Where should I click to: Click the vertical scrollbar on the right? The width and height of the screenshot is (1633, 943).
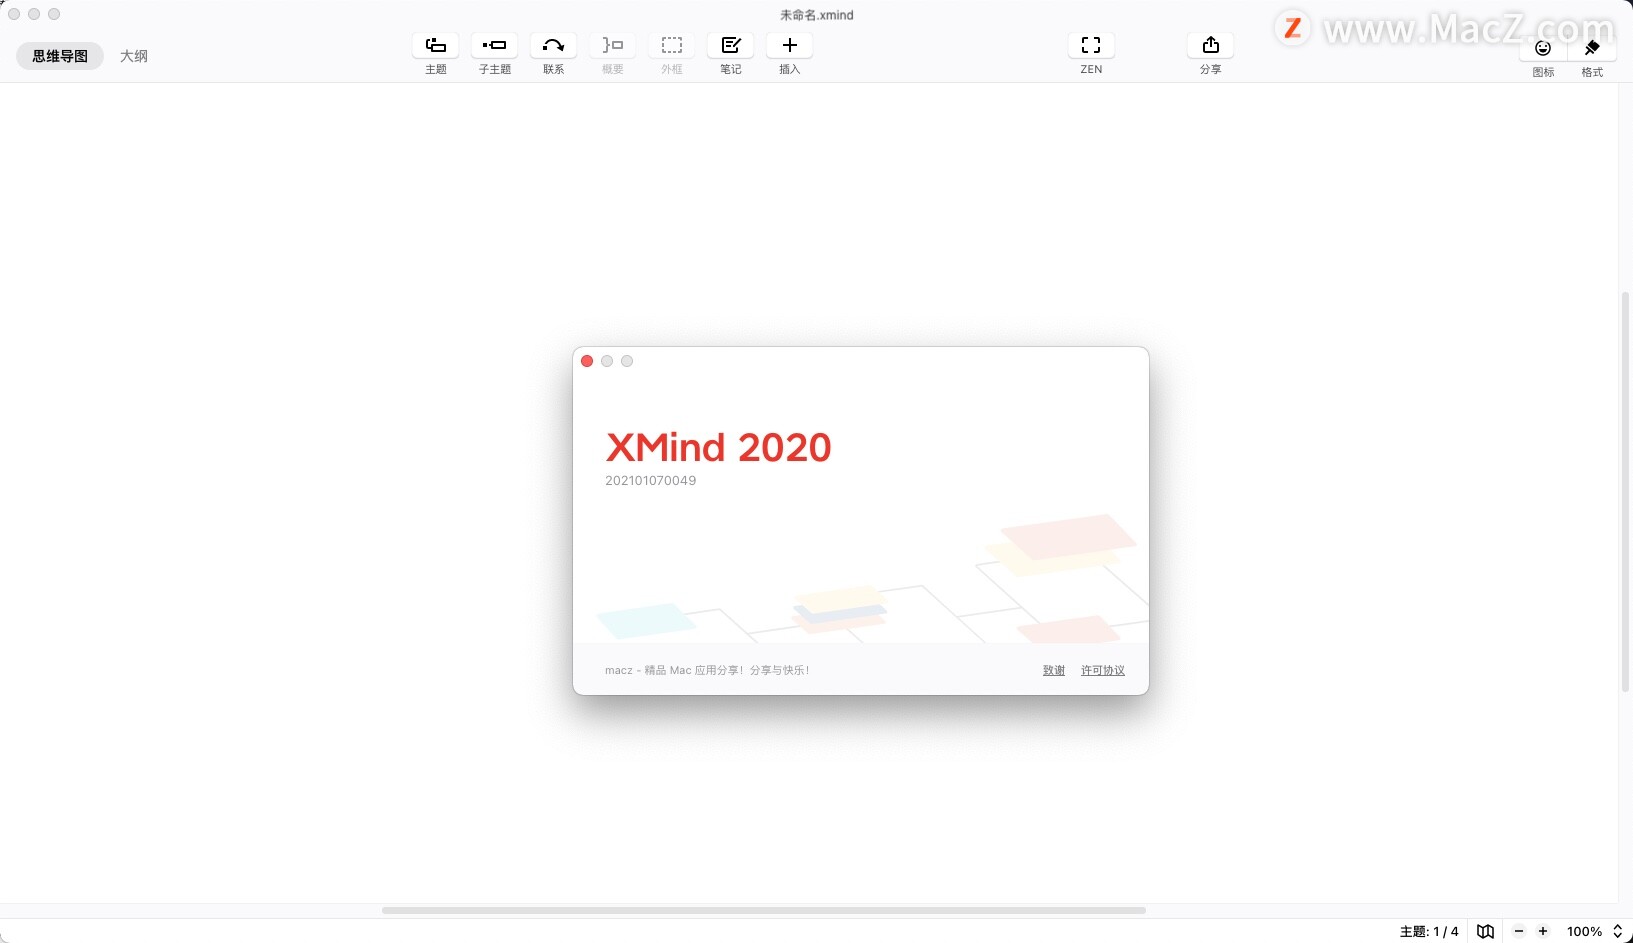1625,492
